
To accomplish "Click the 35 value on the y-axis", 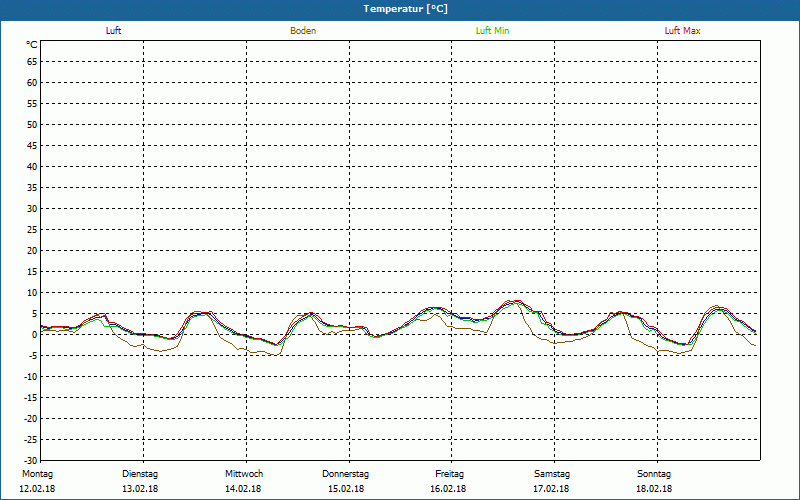I will pos(32,188).
